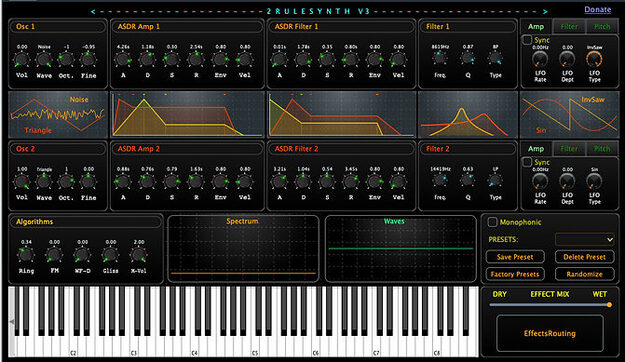Click the Osc 1 Vol knob
This screenshot has height=362, width=625.
pos(22,60)
